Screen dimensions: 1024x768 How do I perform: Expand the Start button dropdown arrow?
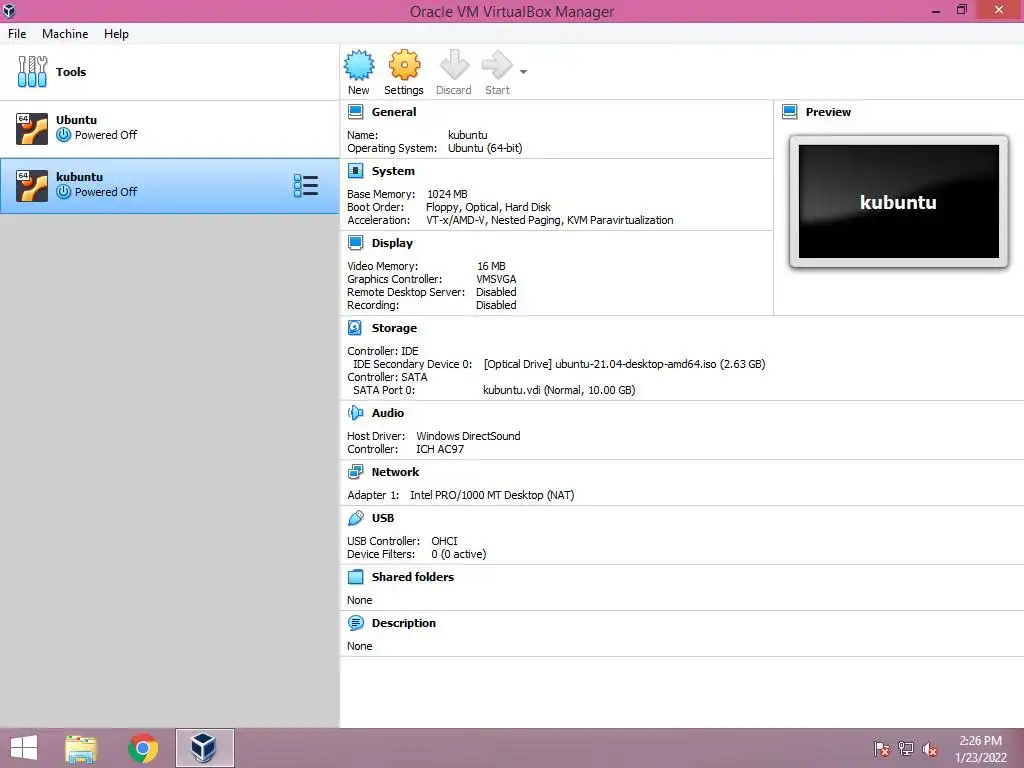point(523,72)
